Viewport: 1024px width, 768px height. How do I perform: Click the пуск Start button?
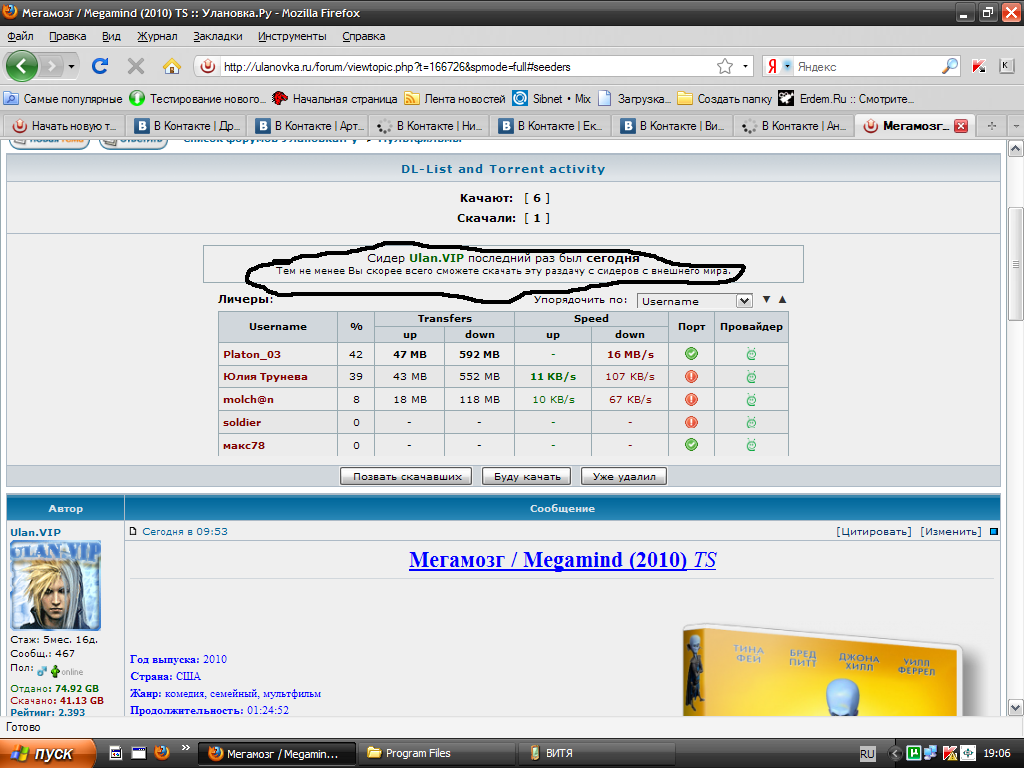click(46, 754)
